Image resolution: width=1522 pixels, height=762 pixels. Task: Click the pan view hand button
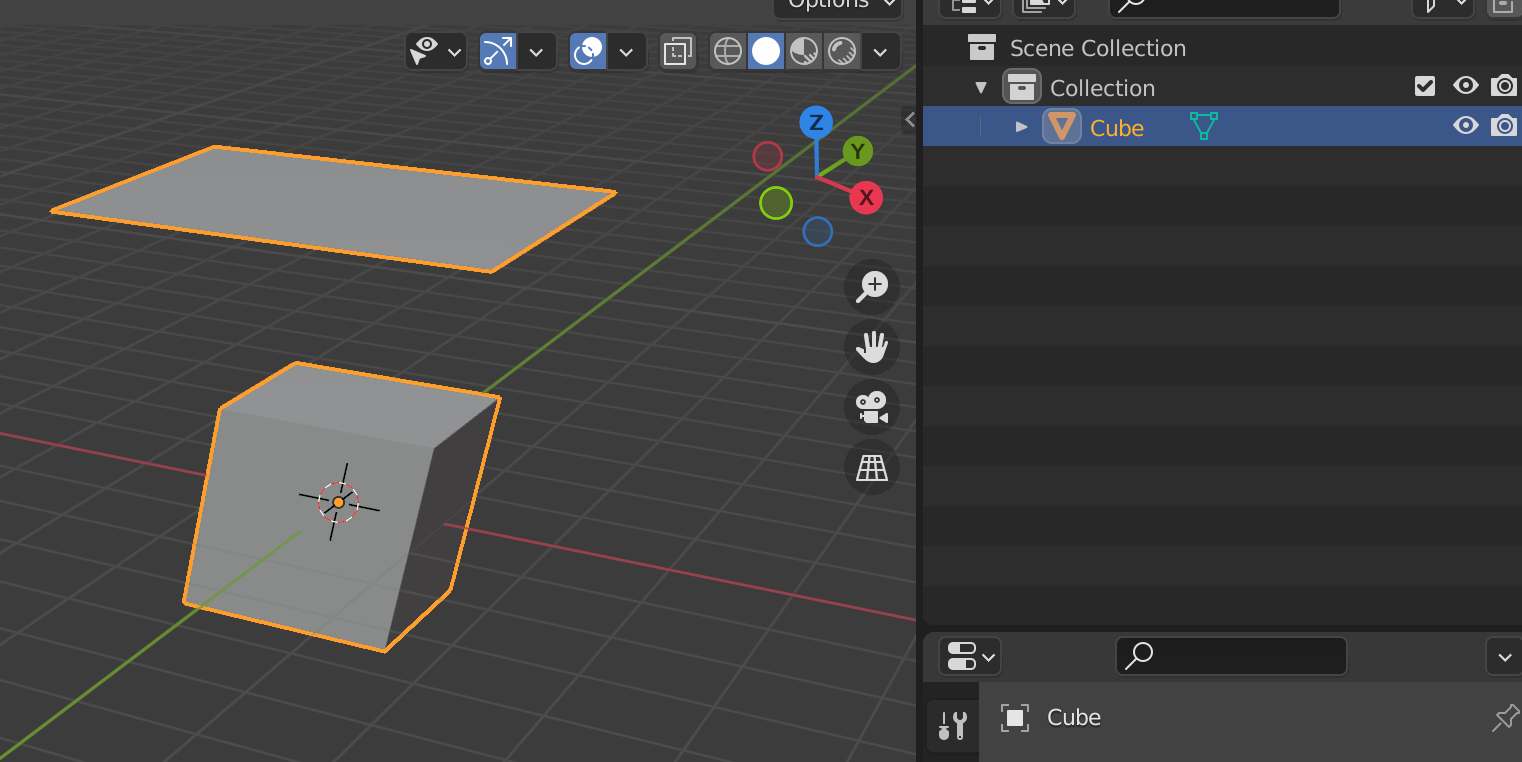pyautogui.click(x=872, y=347)
